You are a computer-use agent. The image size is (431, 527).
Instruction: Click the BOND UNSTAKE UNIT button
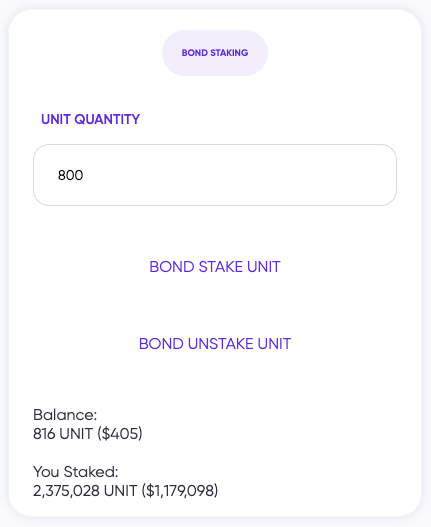click(x=215, y=344)
